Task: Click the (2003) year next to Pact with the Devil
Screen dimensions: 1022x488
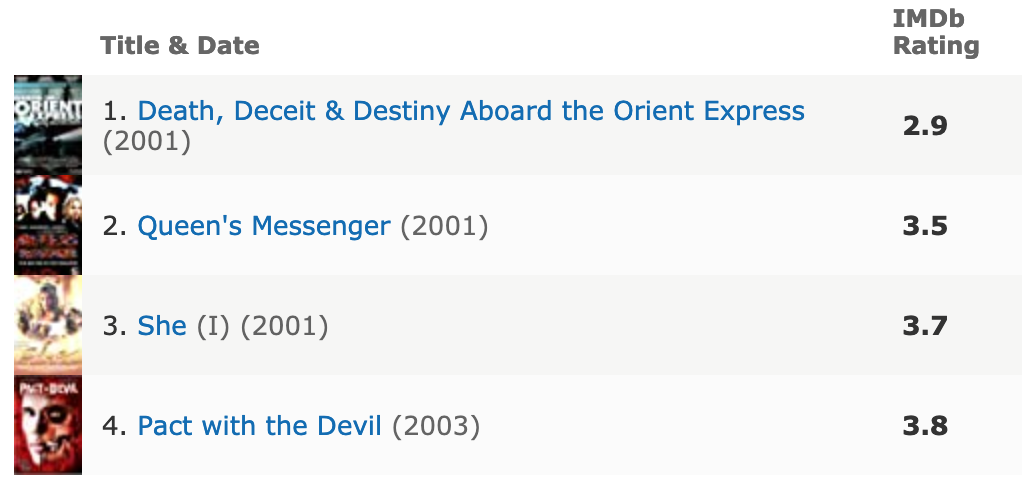Action: (x=435, y=426)
